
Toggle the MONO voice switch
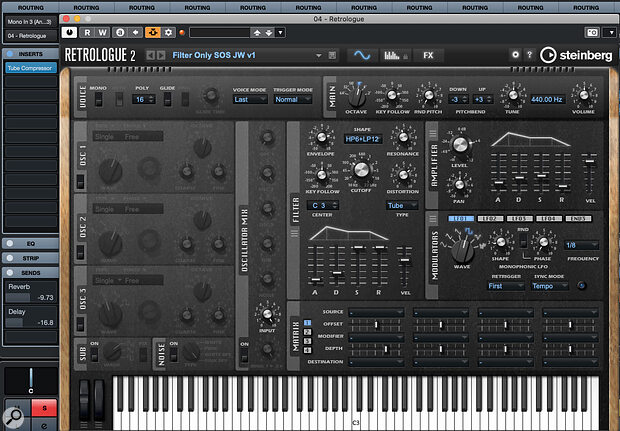click(x=98, y=99)
